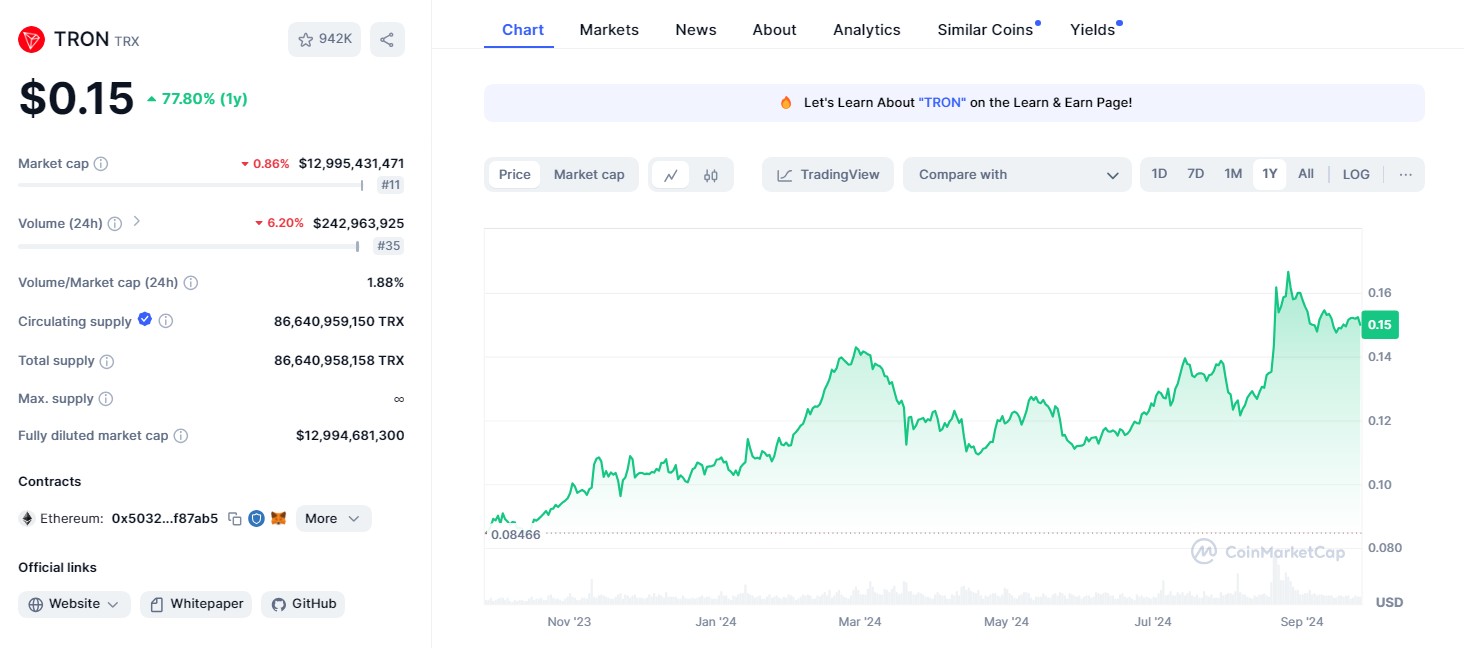Open the Compare with dropdown
This screenshot has width=1464, height=648.
pyautogui.click(x=1017, y=174)
